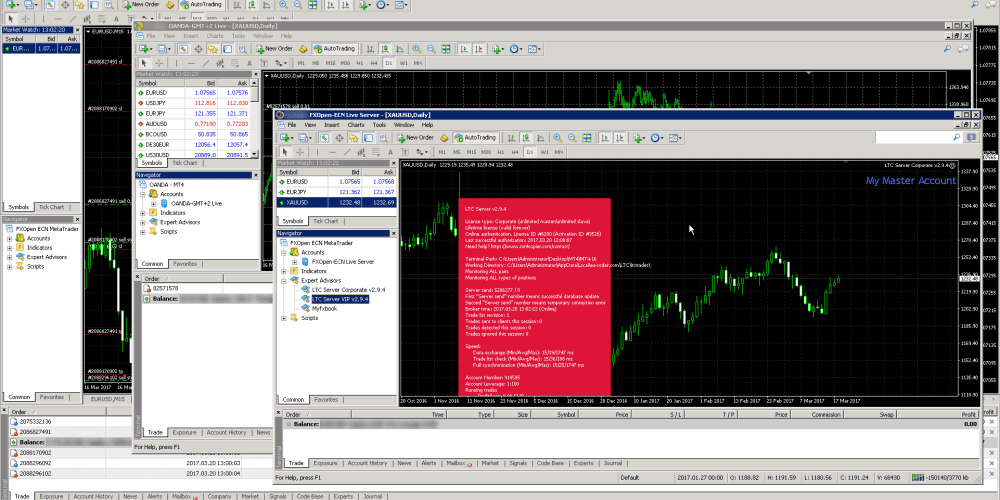Viewport: 1000px width, 500px height.
Task: Open Templates dropdown in FXOpen toolbar
Action: [675, 138]
